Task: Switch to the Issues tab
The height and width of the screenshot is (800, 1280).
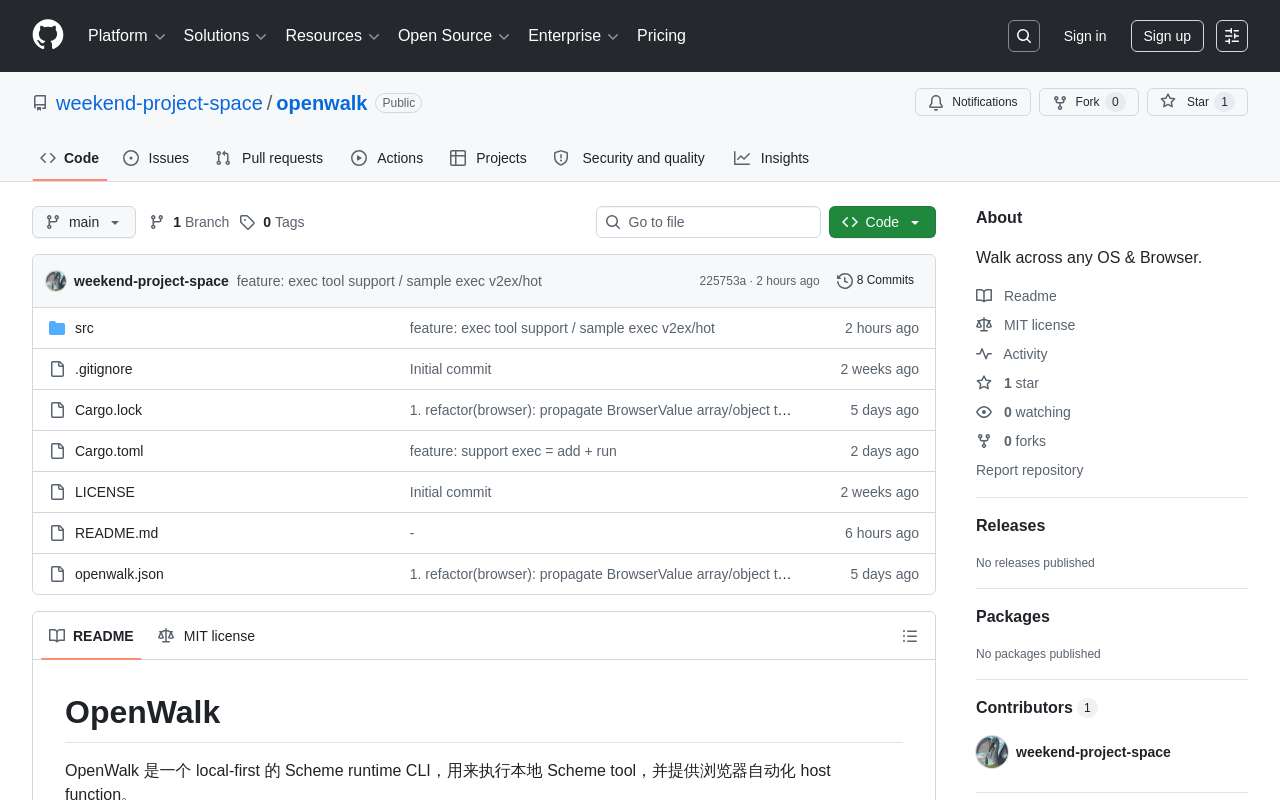Action: coord(168,158)
